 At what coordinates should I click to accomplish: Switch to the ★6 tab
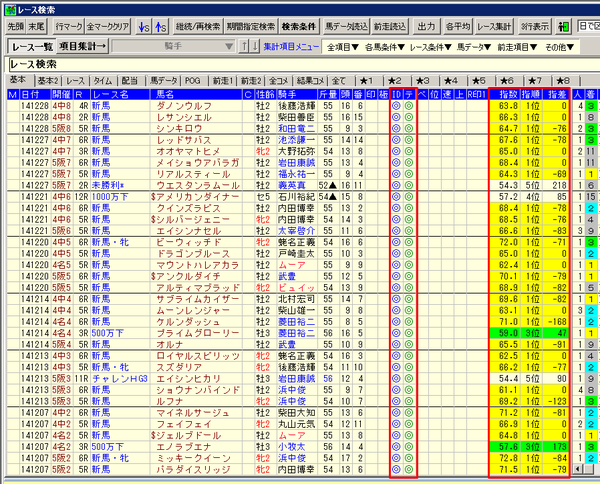pyautogui.click(x=507, y=81)
